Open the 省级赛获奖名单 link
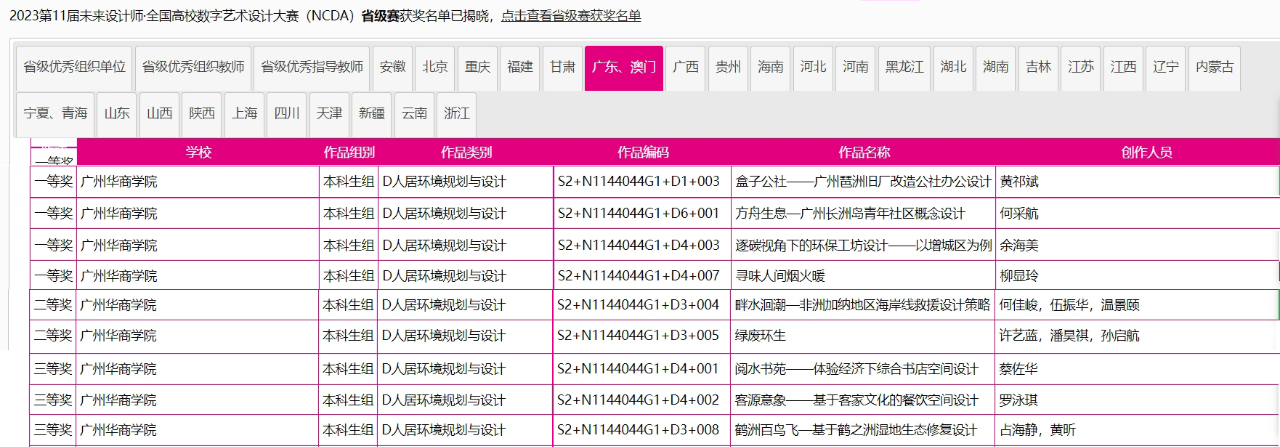 [571, 16]
